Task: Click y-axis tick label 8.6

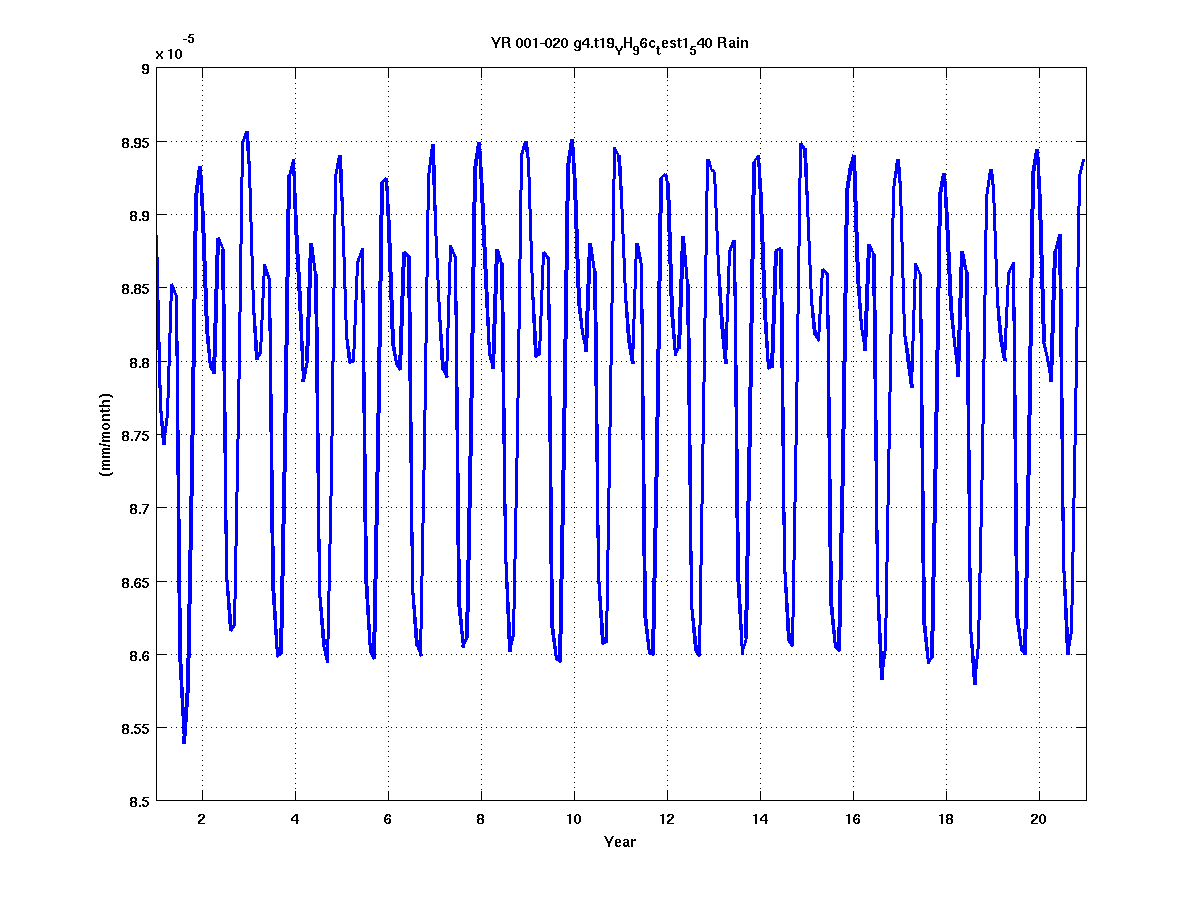Action: point(139,655)
